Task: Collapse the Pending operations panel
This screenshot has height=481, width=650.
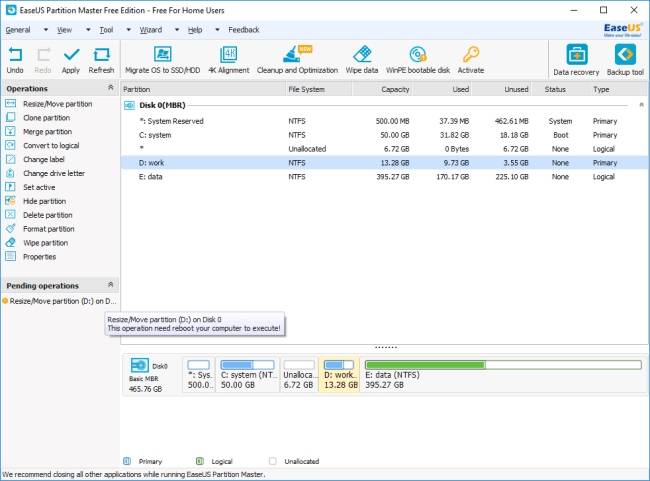Action: pos(111,284)
